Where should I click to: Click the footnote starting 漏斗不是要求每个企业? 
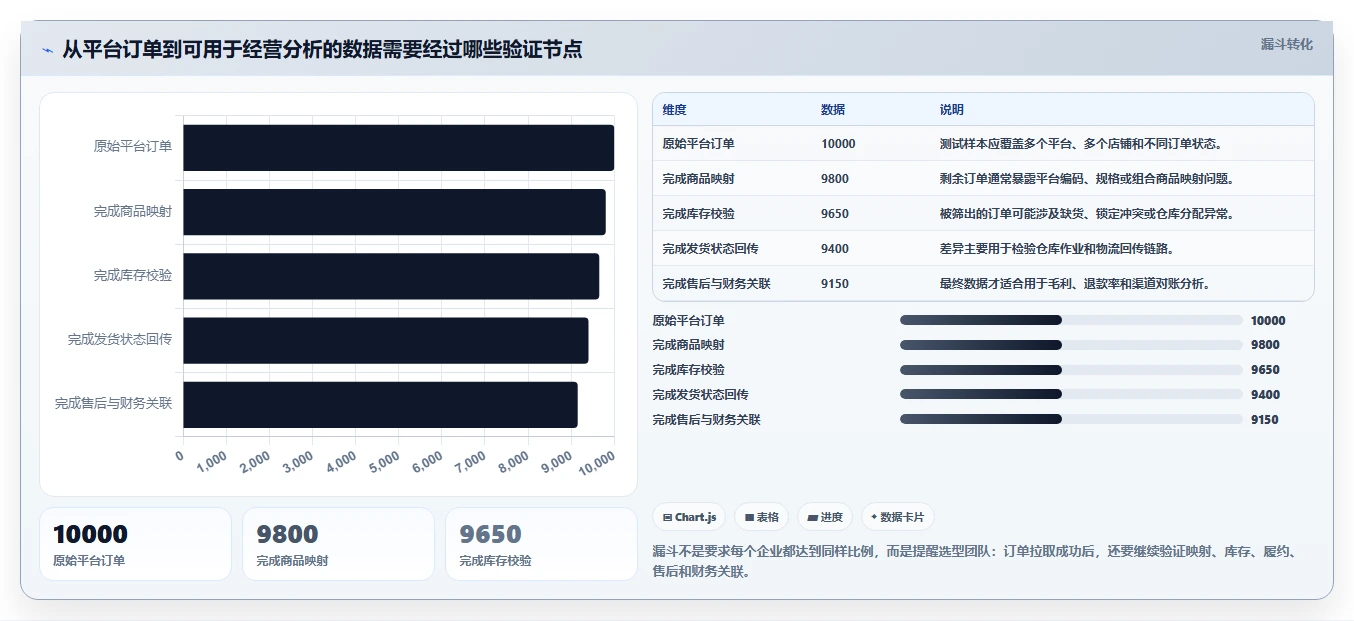click(x=975, y=562)
